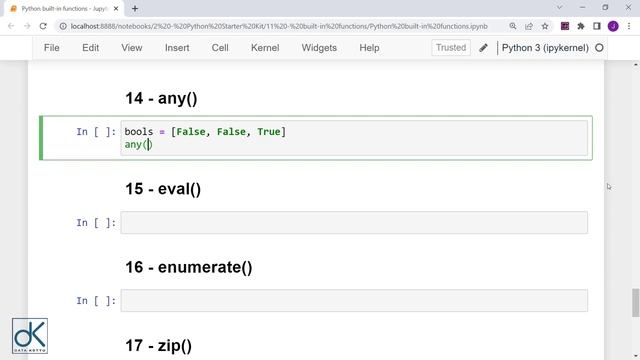This screenshot has width=640, height=360.
Task: Bookmark this page with the star icon
Action: tap(545, 26)
